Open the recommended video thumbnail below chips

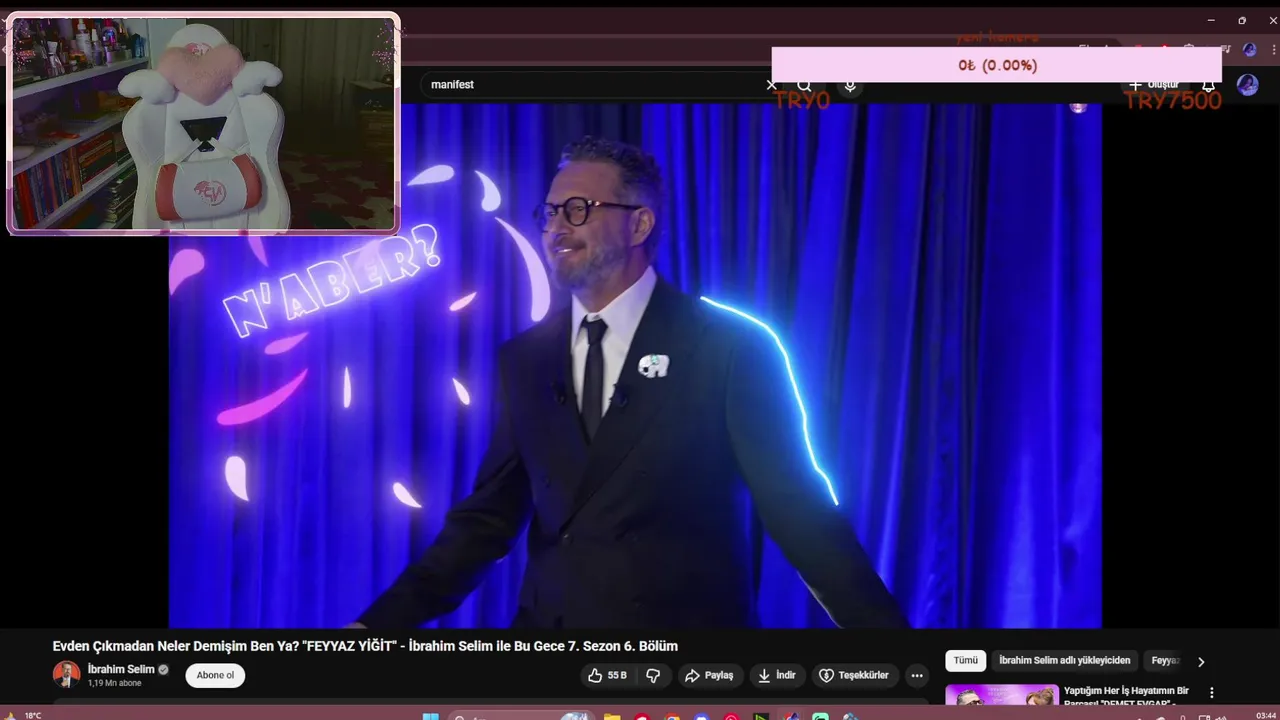click(x=1002, y=696)
